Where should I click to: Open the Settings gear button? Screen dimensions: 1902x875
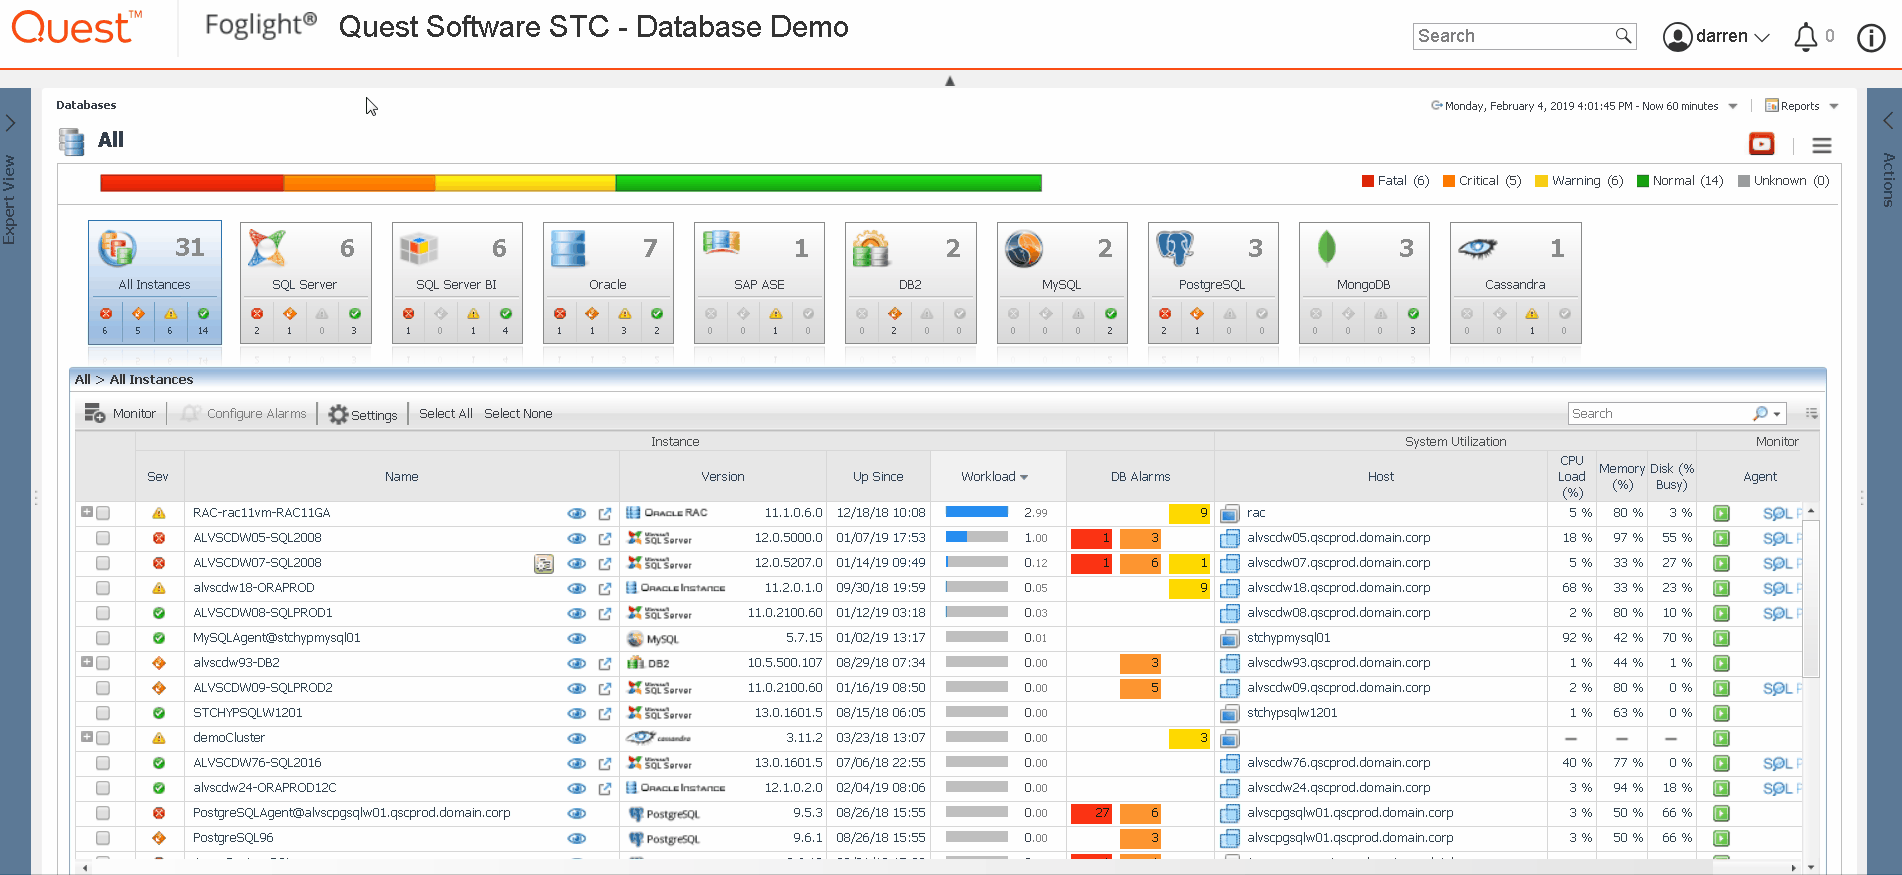click(x=363, y=414)
